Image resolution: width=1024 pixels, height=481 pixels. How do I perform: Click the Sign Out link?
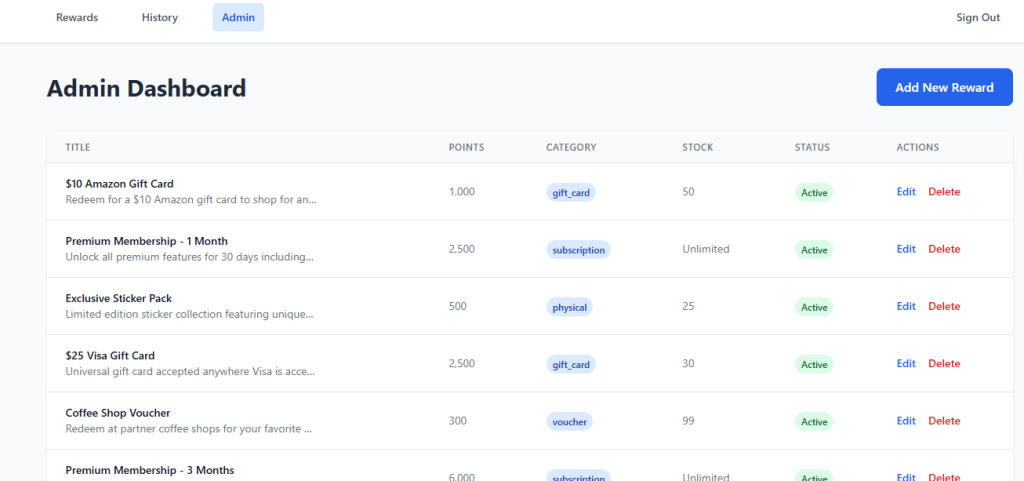click(977, 17)
